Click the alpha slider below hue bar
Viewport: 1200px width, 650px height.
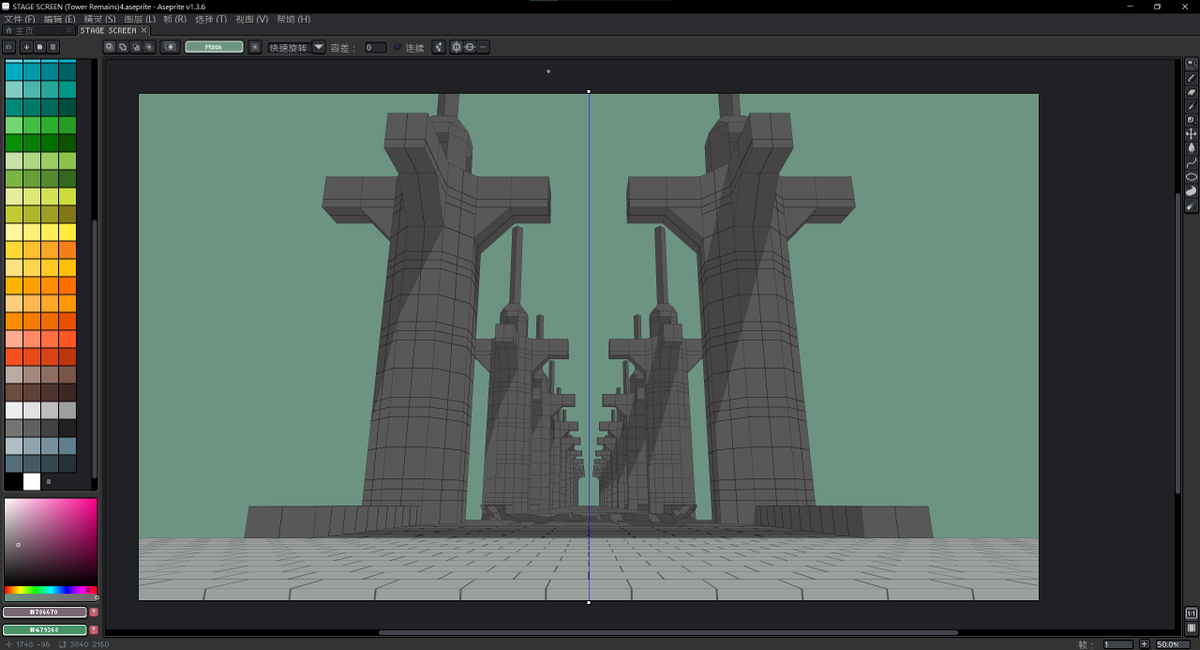[x=51, y=597]
